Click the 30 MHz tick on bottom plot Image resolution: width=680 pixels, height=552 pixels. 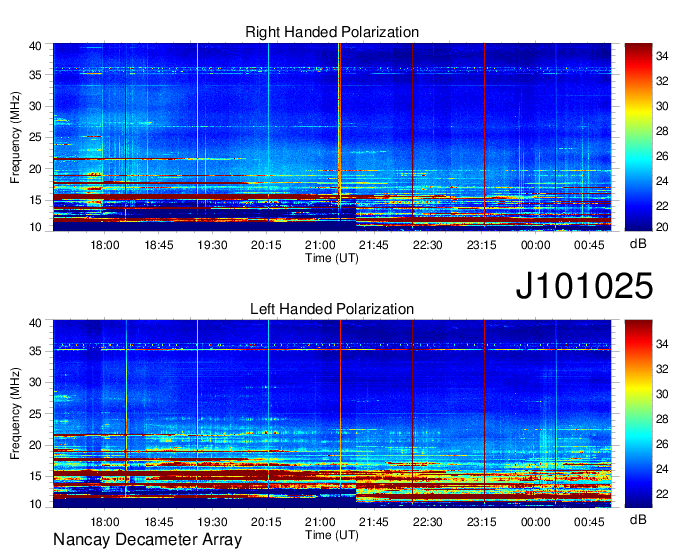[x=35, y=382]
